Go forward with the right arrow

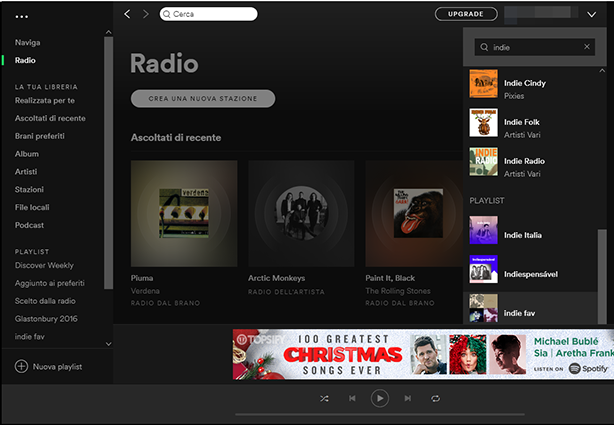pos(146,14)
